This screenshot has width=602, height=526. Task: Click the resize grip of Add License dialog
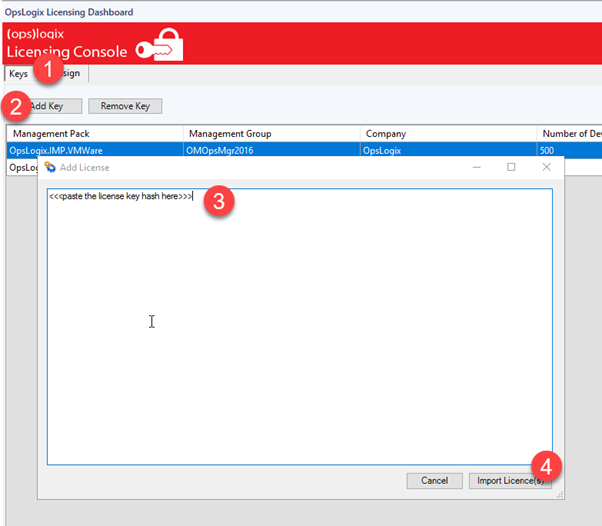[560, 495]
